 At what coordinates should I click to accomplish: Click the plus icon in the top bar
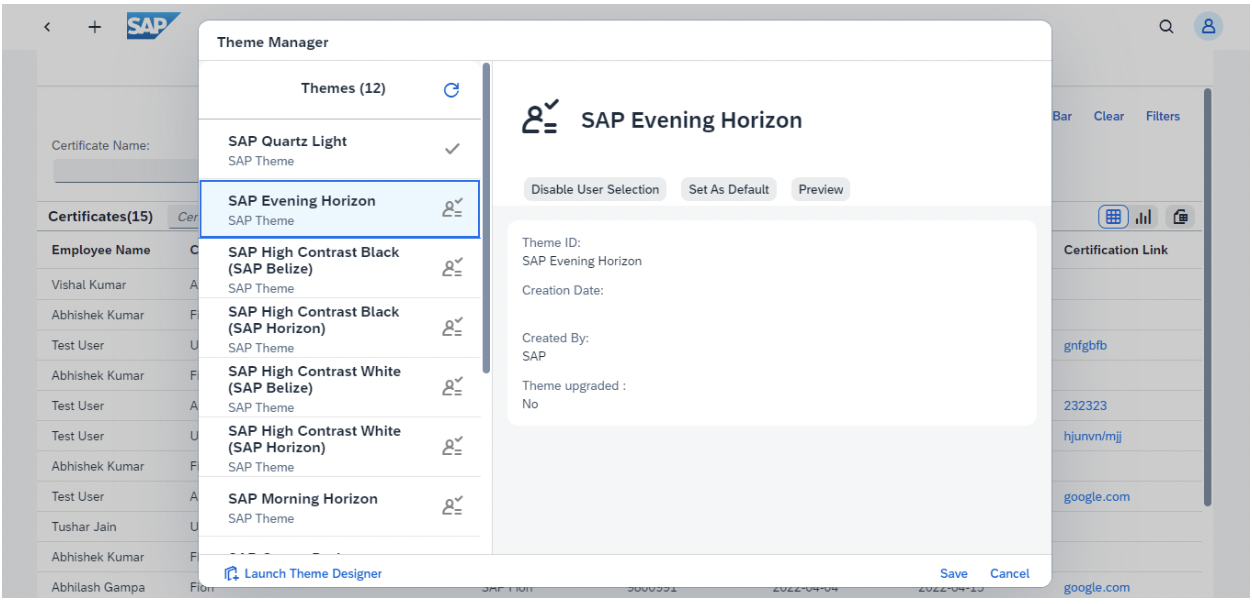95,27
